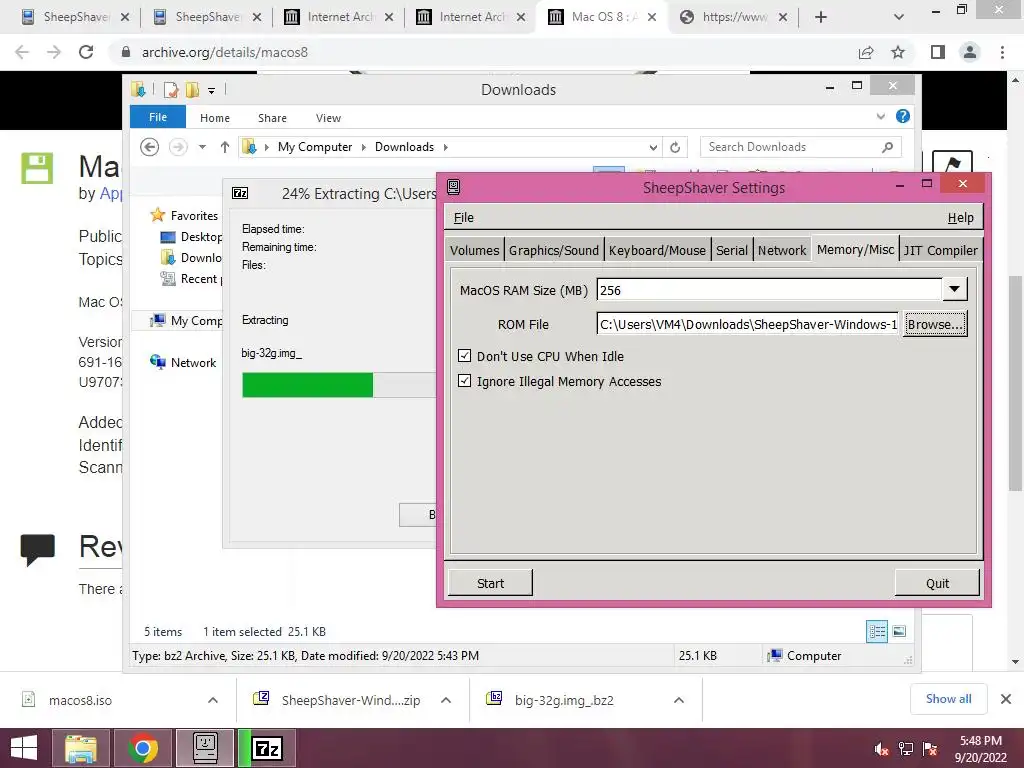Image resolution: width=1024 pixels, height=768 pixels.
Task: Open the Explorer File ribbon tab
Action: [x=158, y=117]
